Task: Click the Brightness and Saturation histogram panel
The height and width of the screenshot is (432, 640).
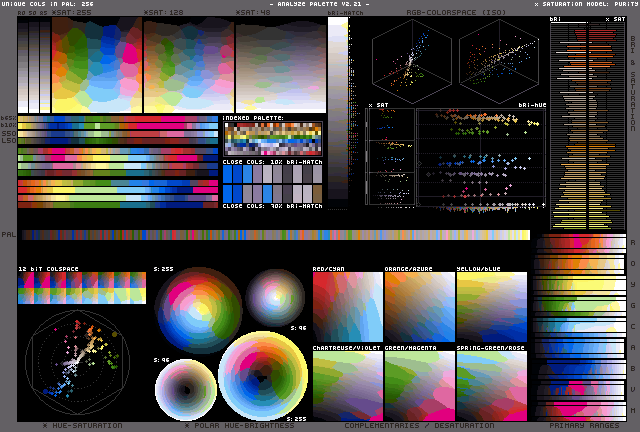Action: tap(588, 122)
